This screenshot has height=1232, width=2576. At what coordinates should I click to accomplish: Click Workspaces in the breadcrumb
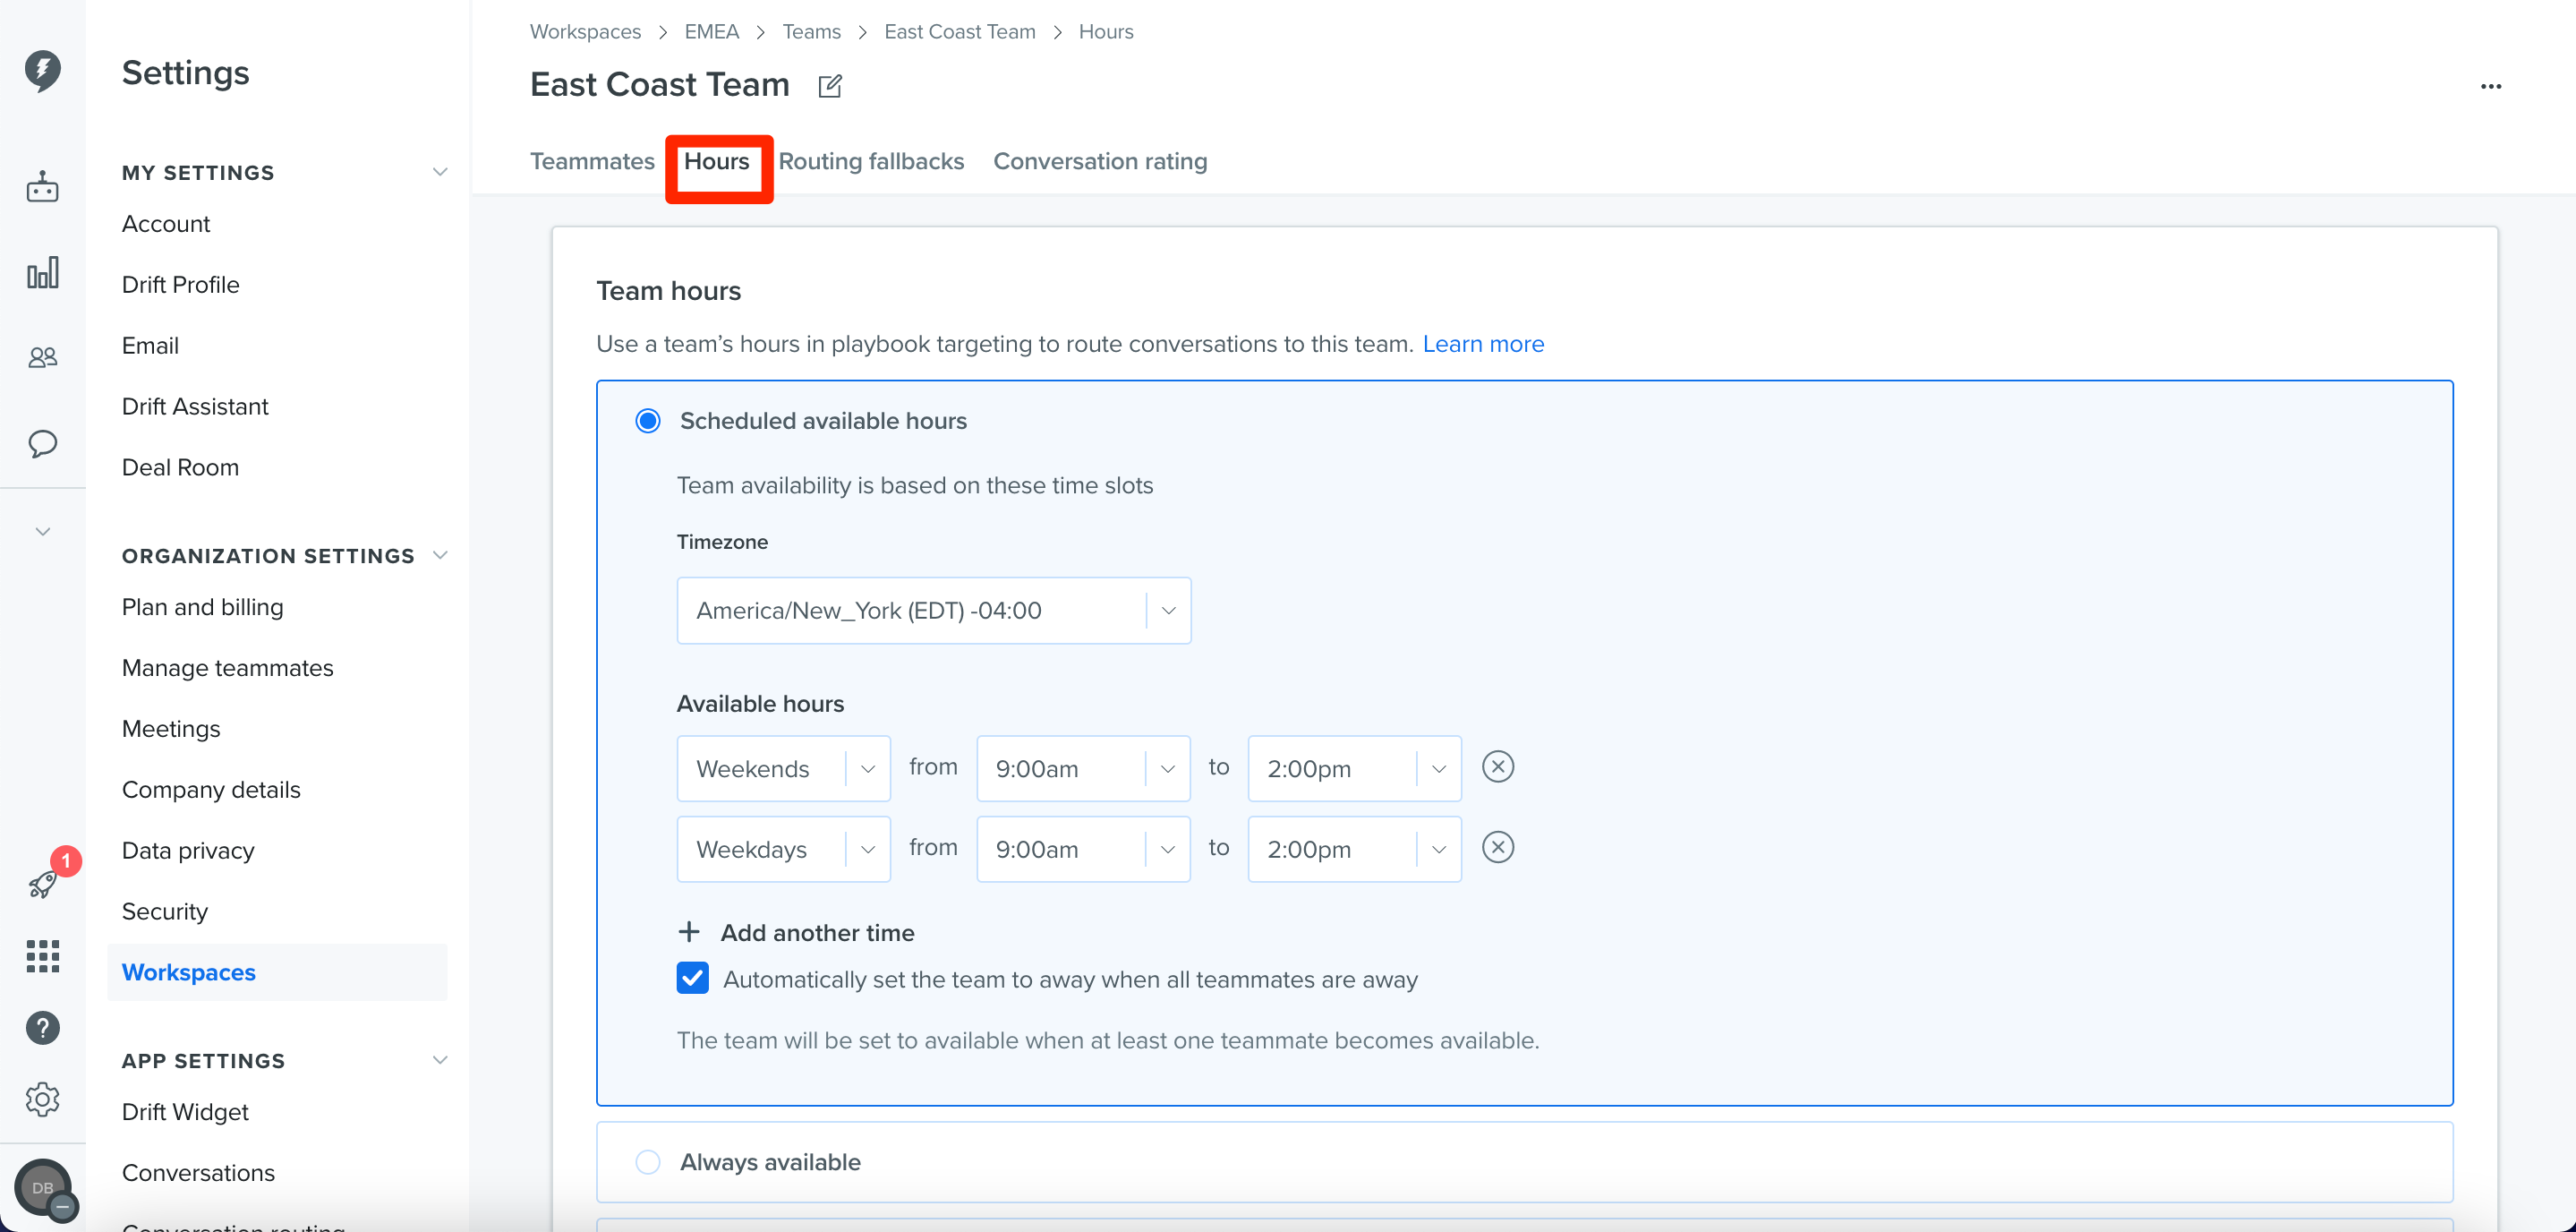tap(585, 32)
